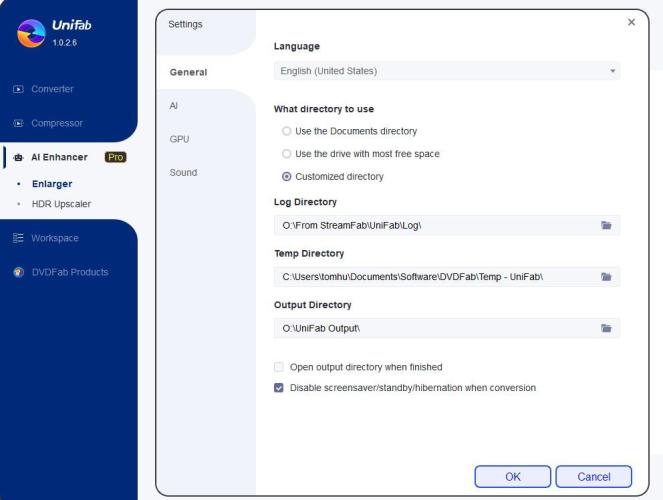Image resolution: width=663 pixels, height=500 pixels.
Task: Click into the Log Directory path field
Action: (x=447, y=225)
